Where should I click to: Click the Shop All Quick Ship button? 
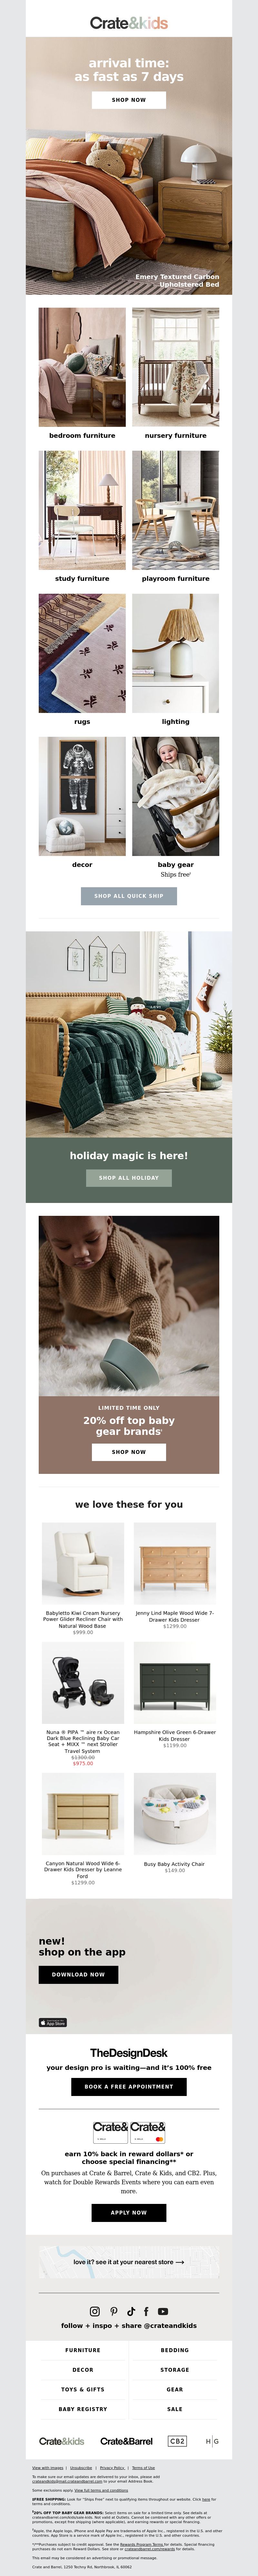tap(129, 896)
